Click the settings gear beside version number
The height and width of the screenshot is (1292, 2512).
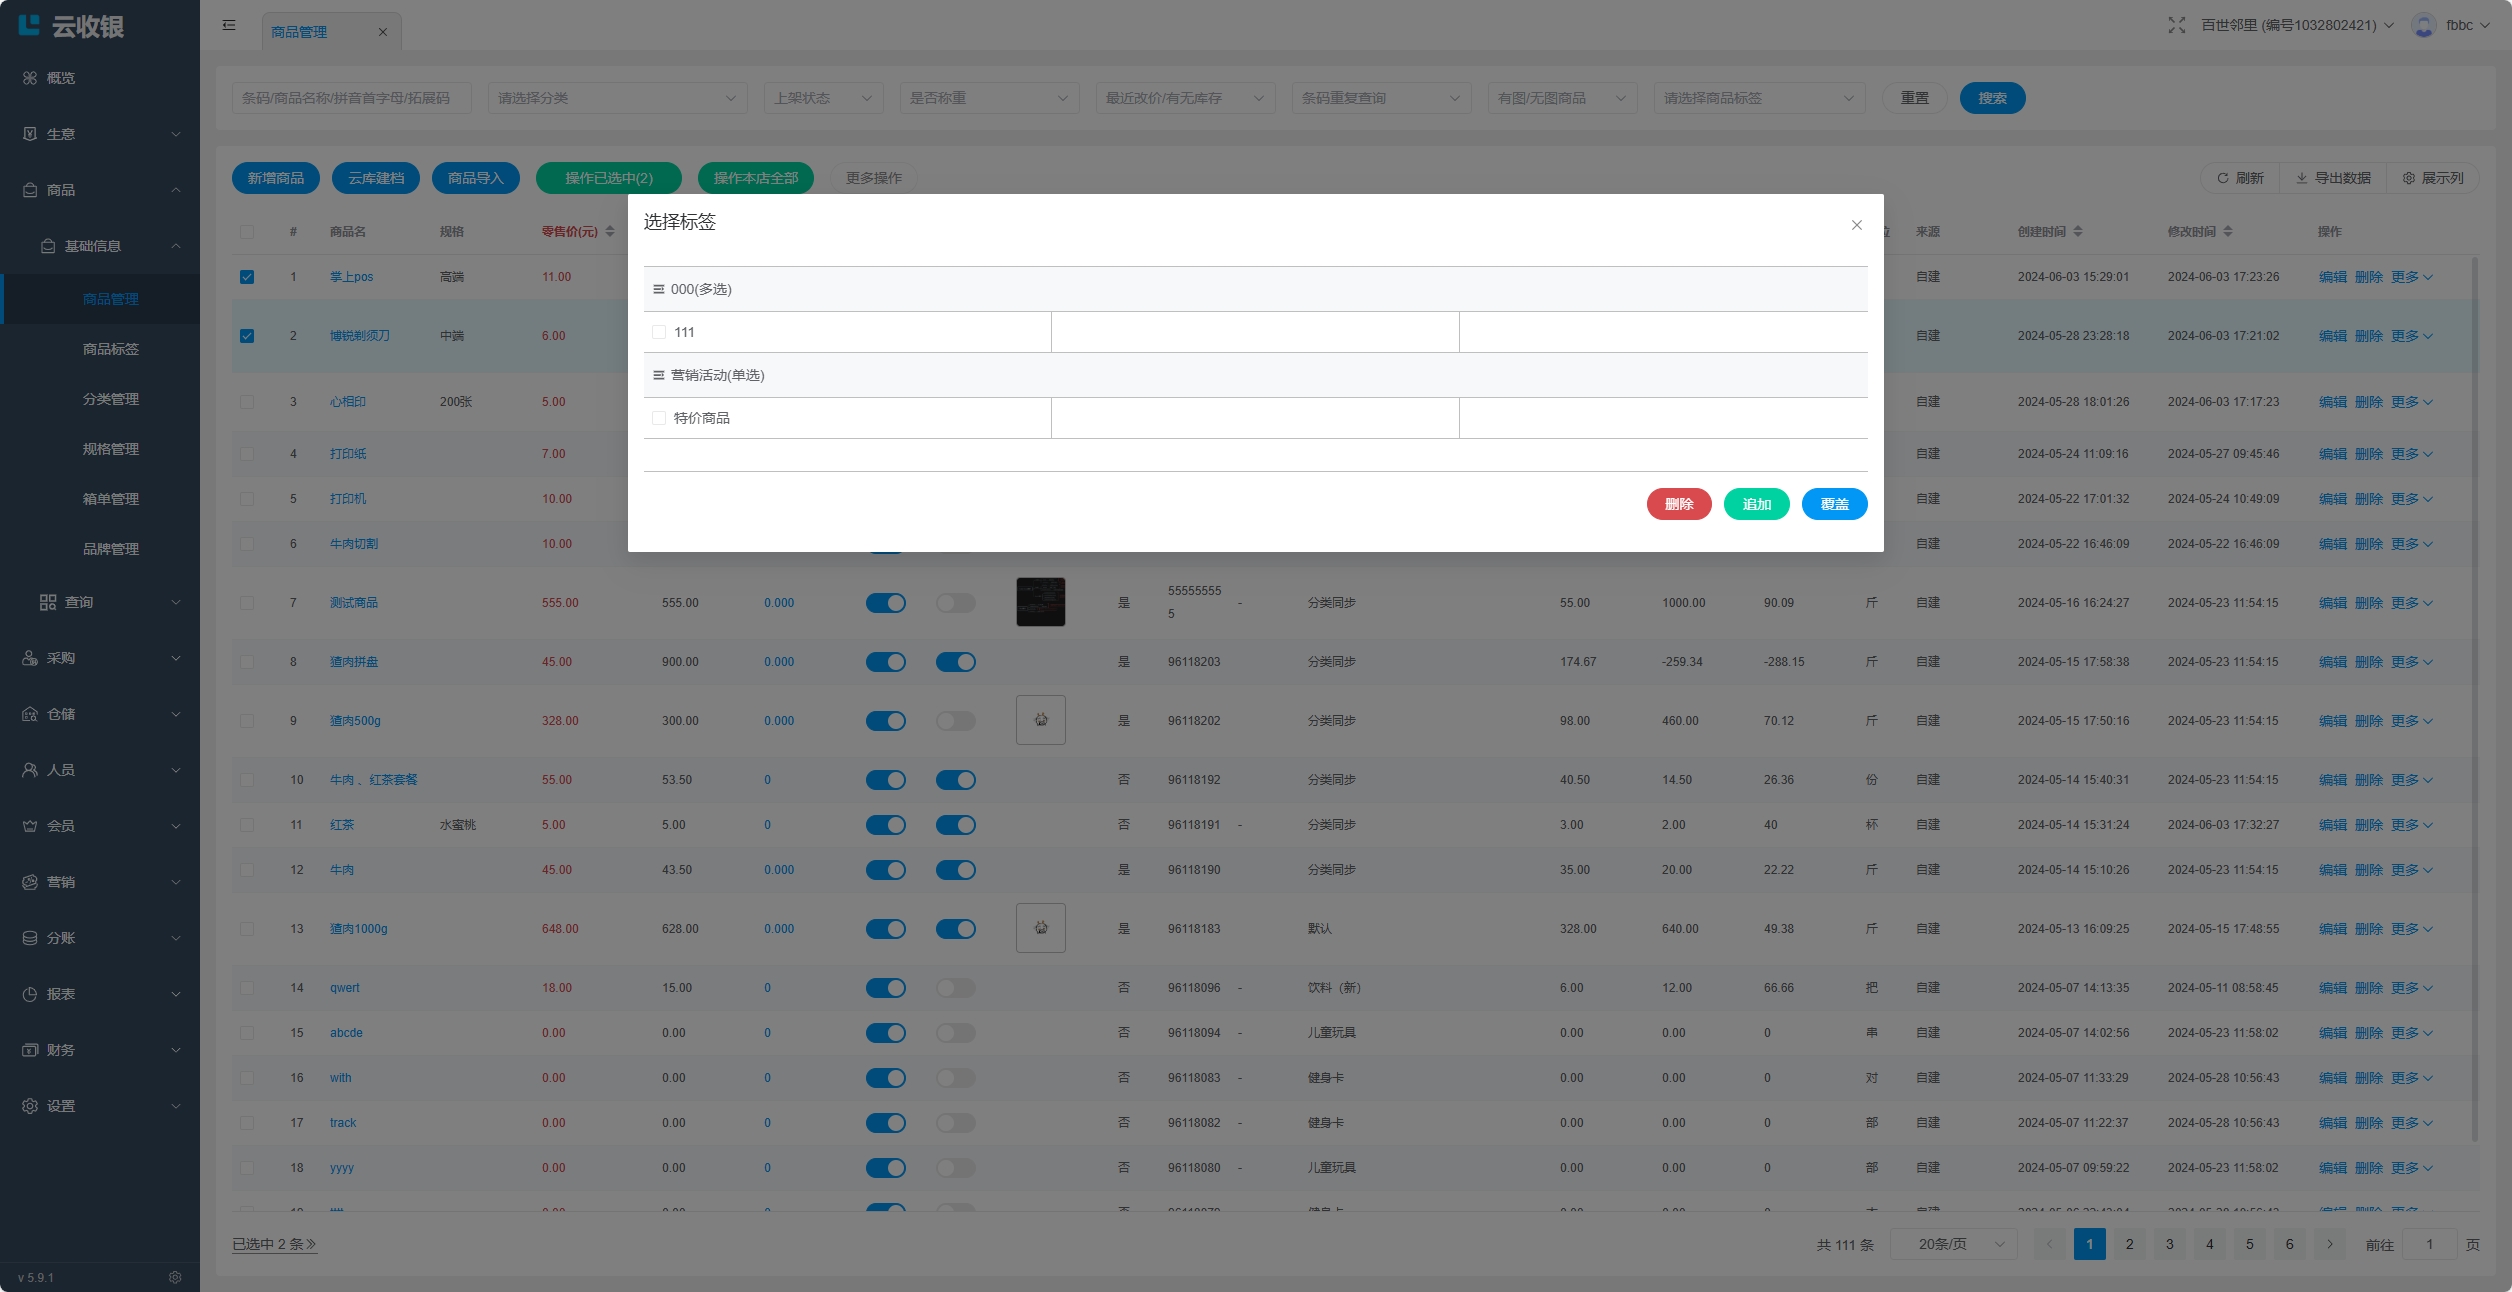(x=175, y=1277)
